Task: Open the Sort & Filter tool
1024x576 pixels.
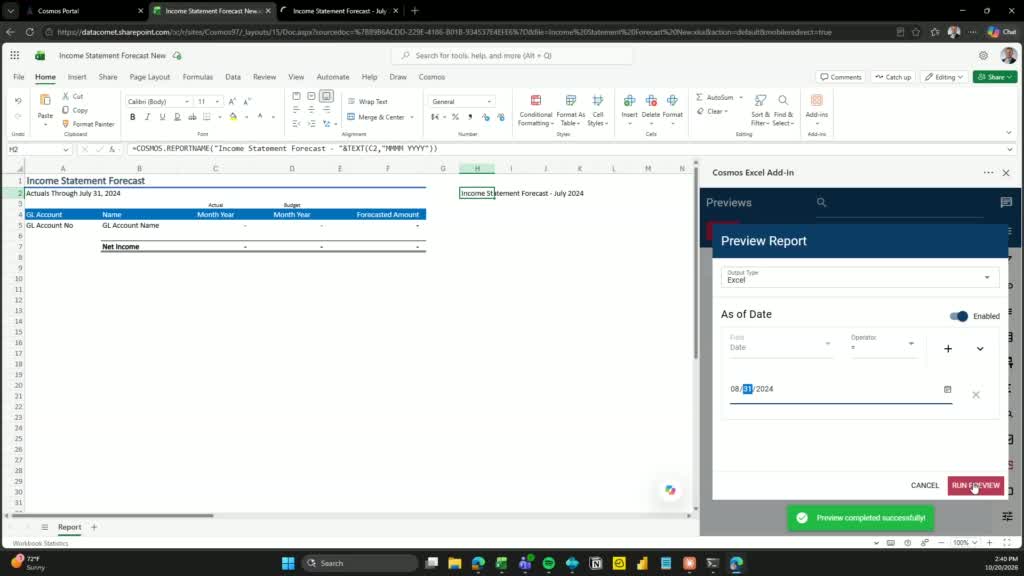Action: tap(760, 110)
